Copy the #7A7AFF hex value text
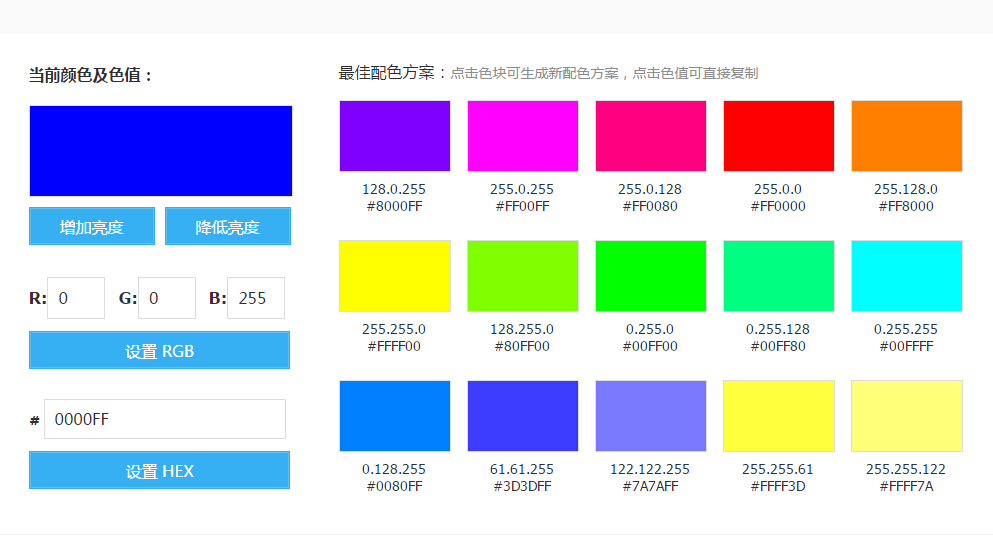The image size is (993, 547). tap(650, 487)
